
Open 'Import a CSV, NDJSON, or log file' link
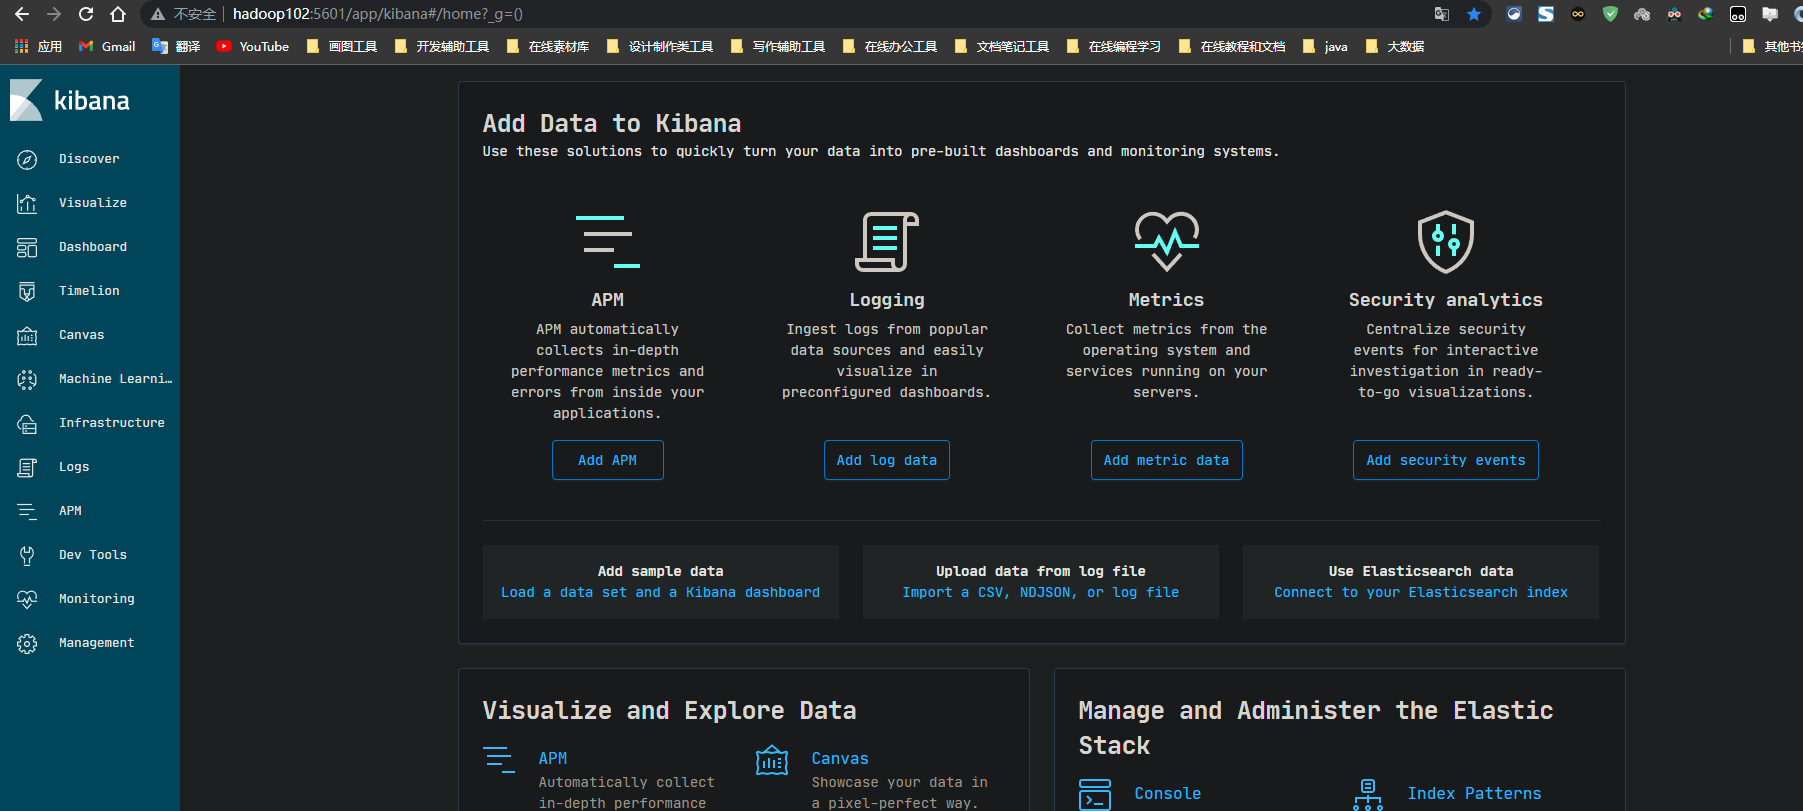pos(1041,593)
